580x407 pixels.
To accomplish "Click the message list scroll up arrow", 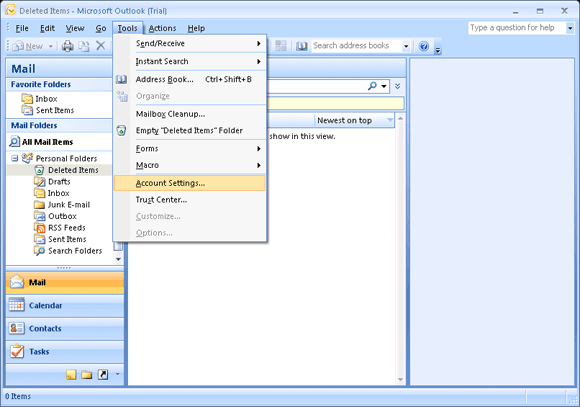I will 400,119.
